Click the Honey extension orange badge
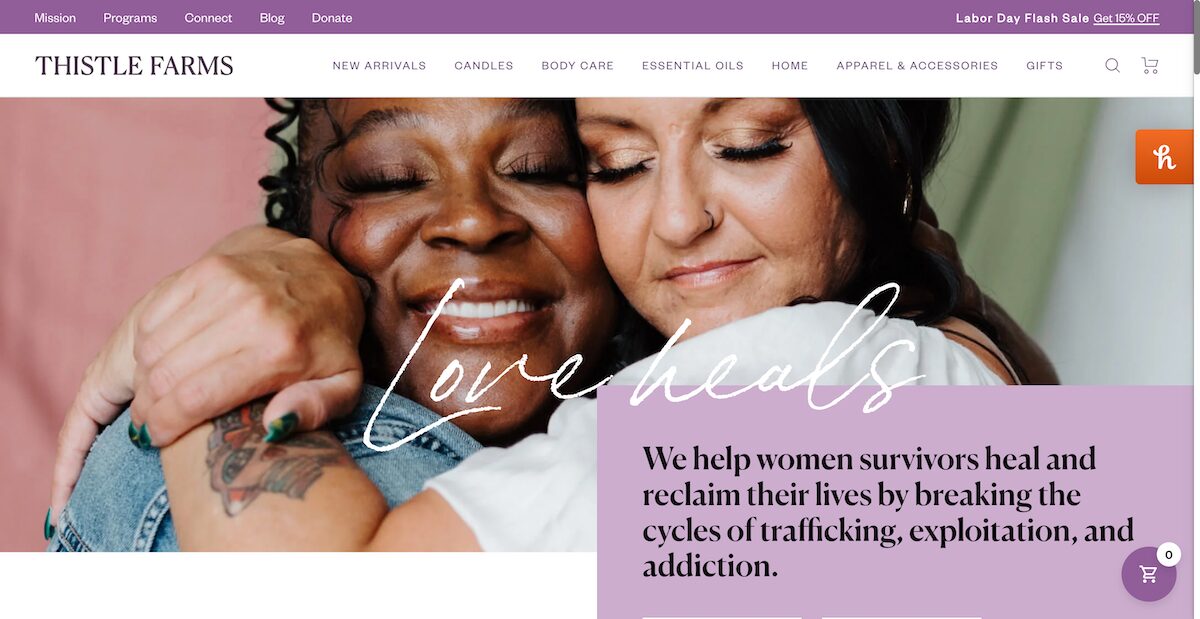The image size is (1200, 619). tap(1165, 157)
